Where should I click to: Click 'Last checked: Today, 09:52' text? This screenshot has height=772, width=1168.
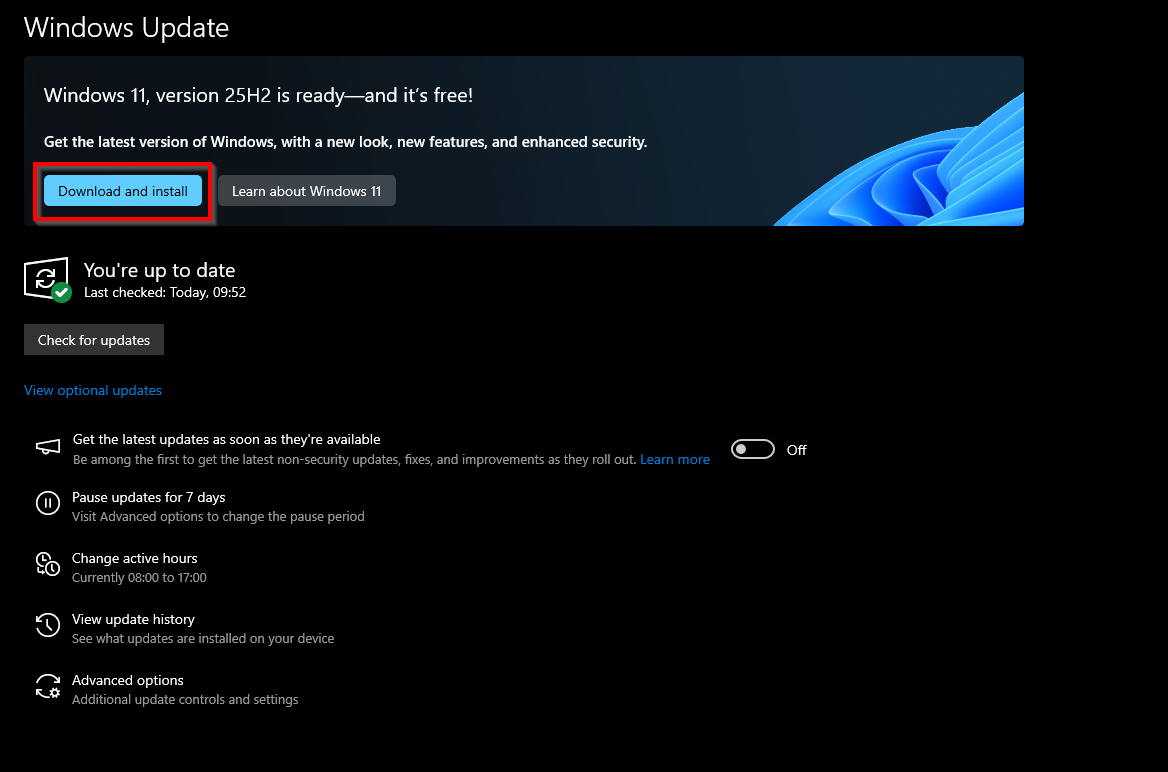[165, 293]
